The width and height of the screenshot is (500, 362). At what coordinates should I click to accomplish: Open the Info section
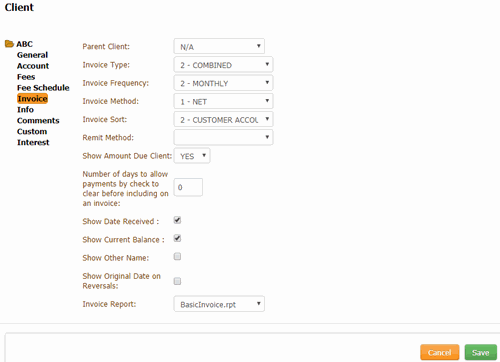pos(25,110)
